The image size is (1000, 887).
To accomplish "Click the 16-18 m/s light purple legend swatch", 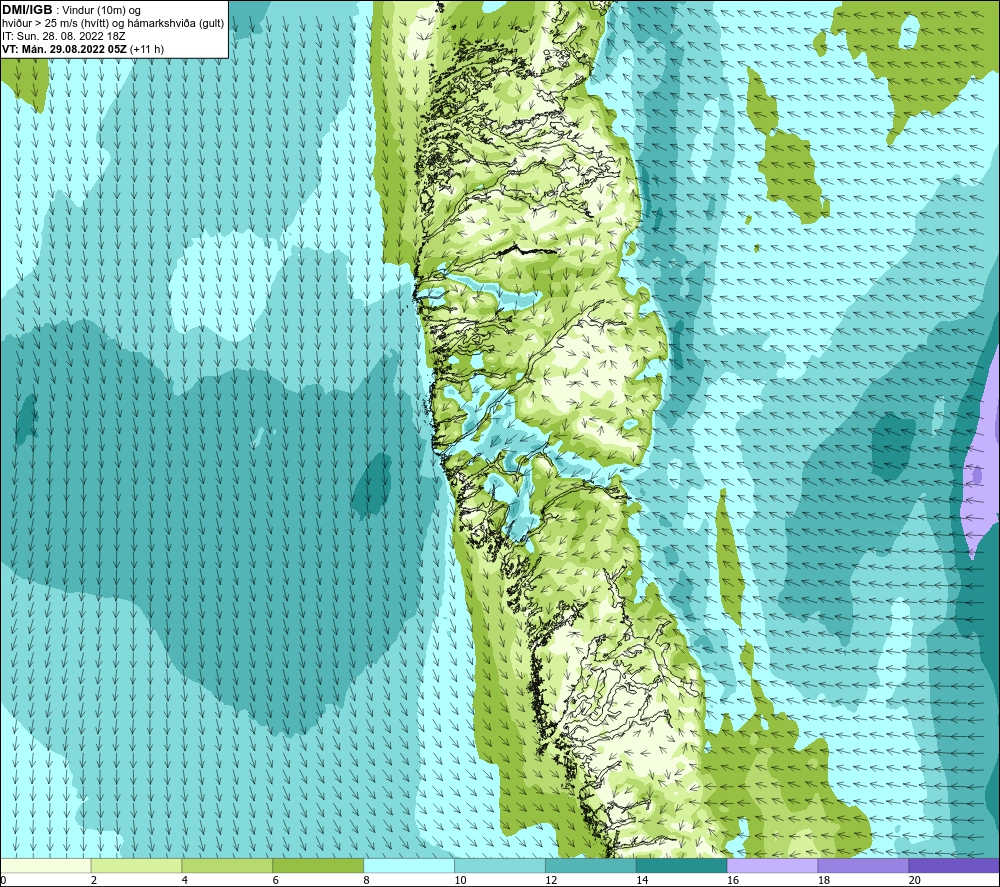I will [x=772, y=865].
